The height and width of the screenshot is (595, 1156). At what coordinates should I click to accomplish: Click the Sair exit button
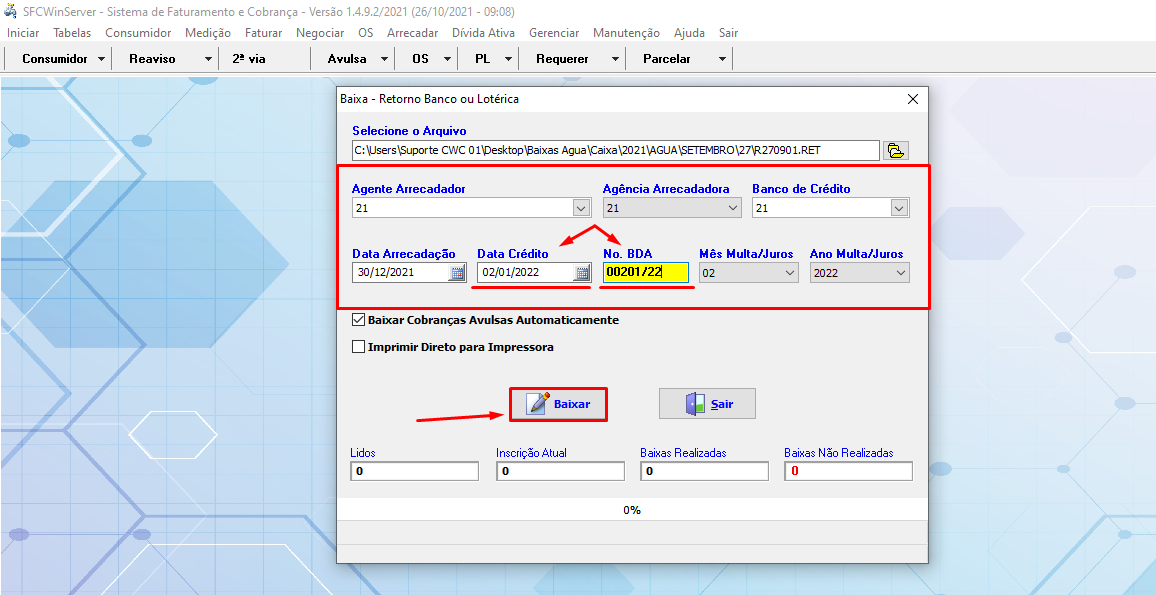(707, 404)
